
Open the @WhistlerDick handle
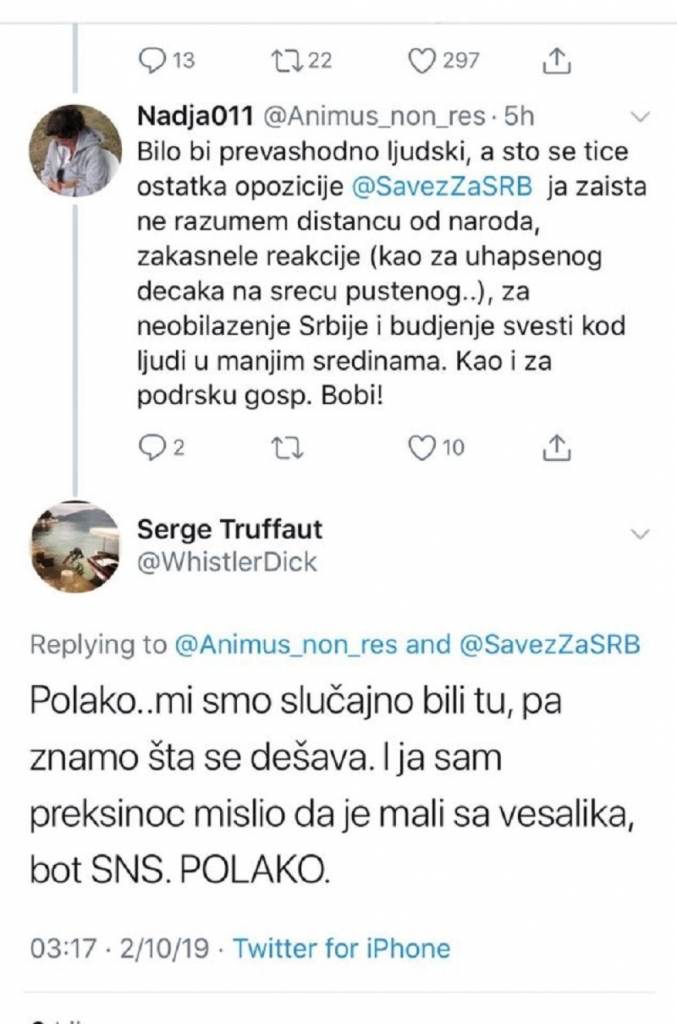226,562
